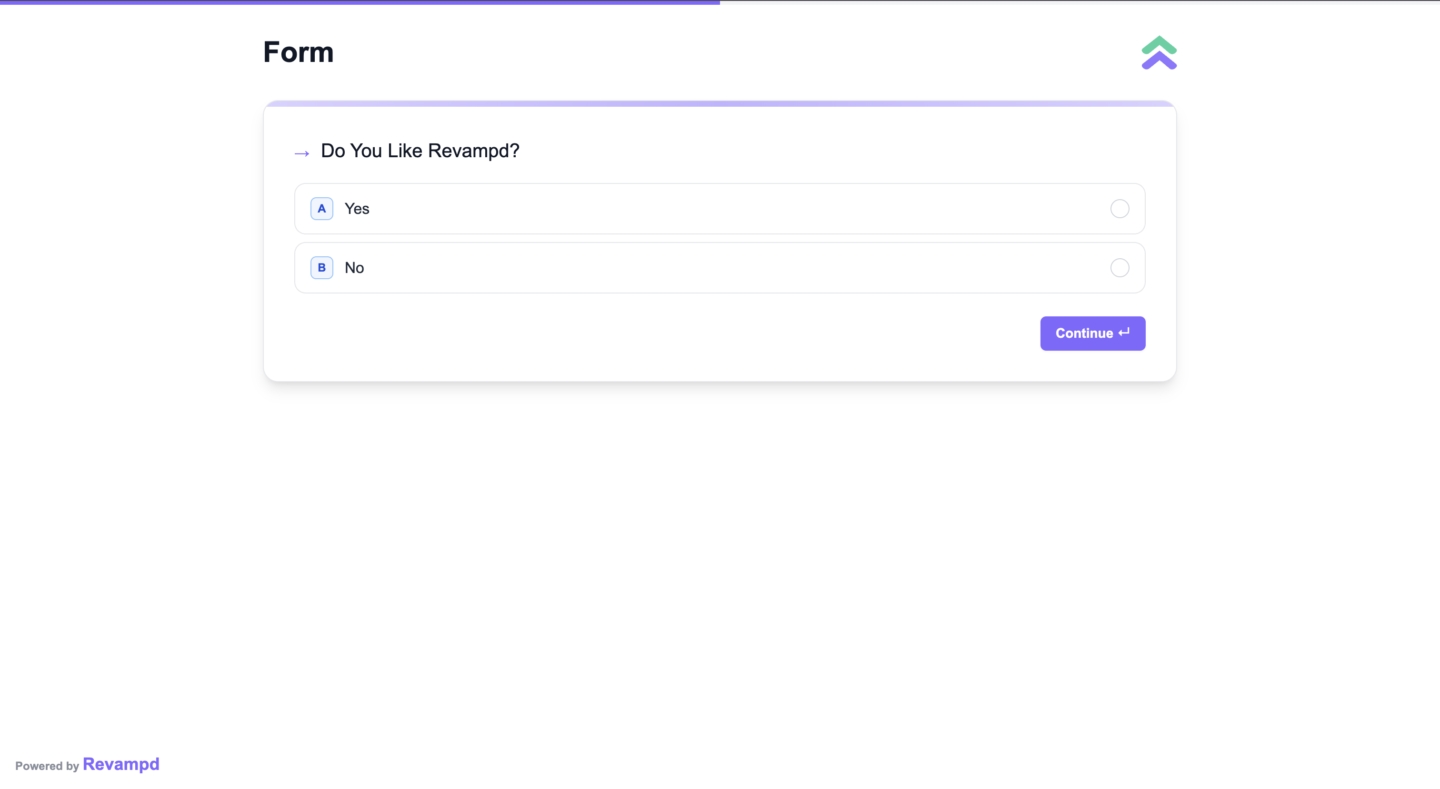Click the "Powered by" footer text
The image size is (1440, 789).
[47, 766]
